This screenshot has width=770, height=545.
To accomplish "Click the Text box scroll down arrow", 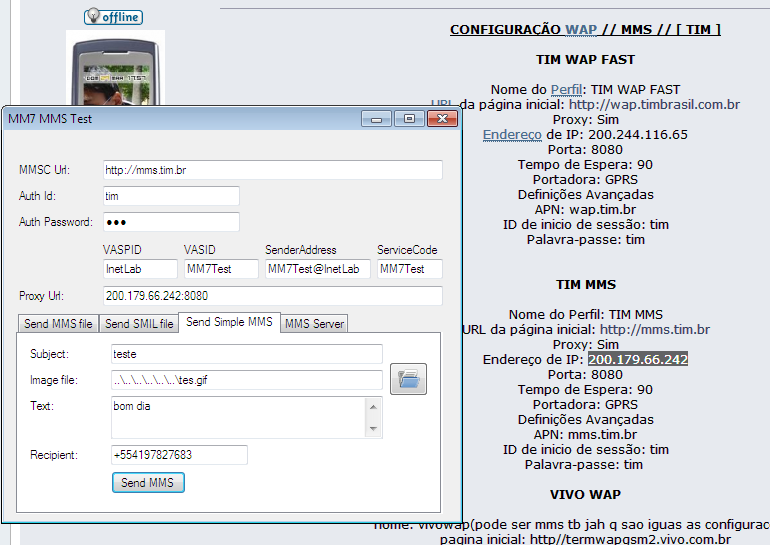I will (373, 429).
